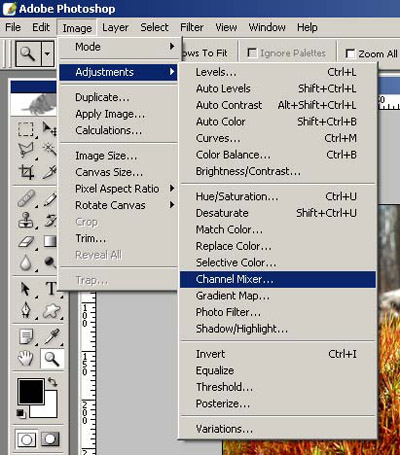This screenshot has height=455, width=400.
Task: Select the Type tool
Action: click(x=50, y=289)
